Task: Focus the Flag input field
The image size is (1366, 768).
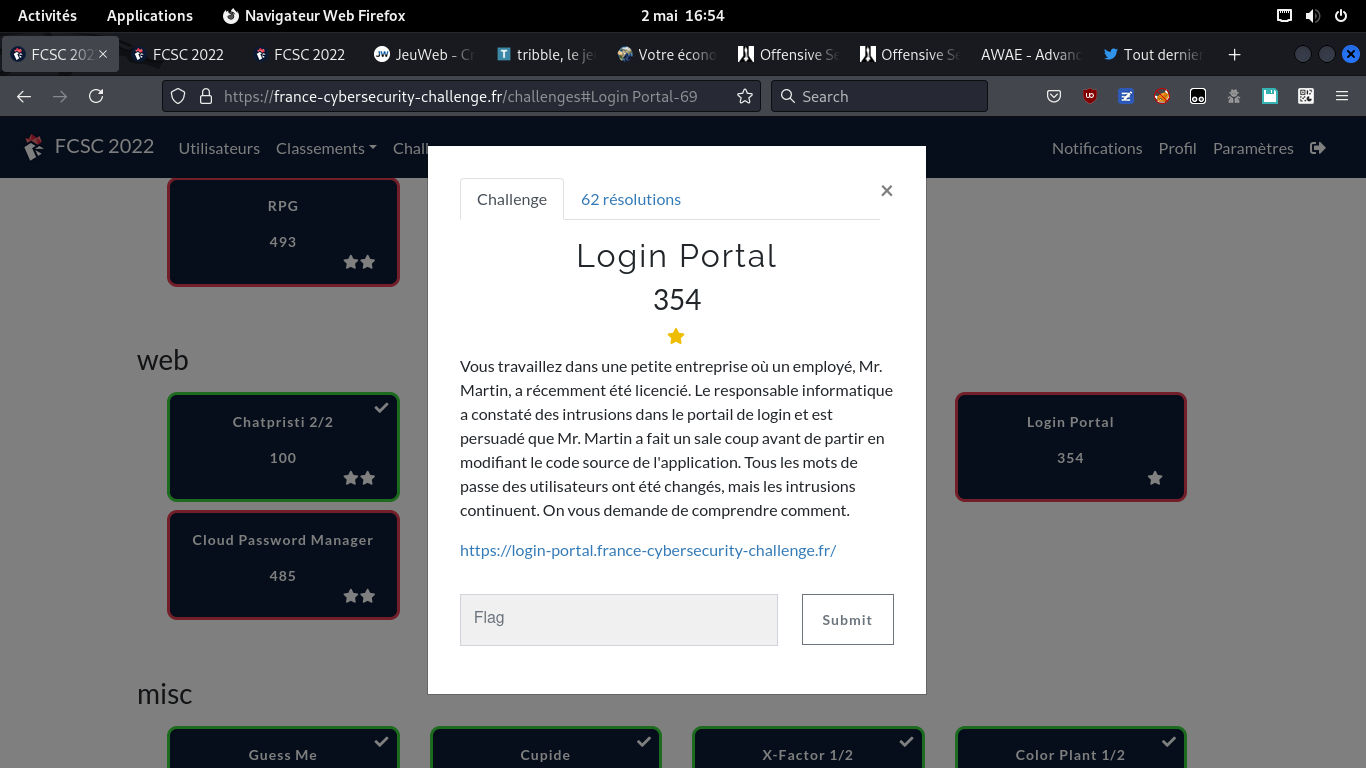Action: (x=619, y=620)
